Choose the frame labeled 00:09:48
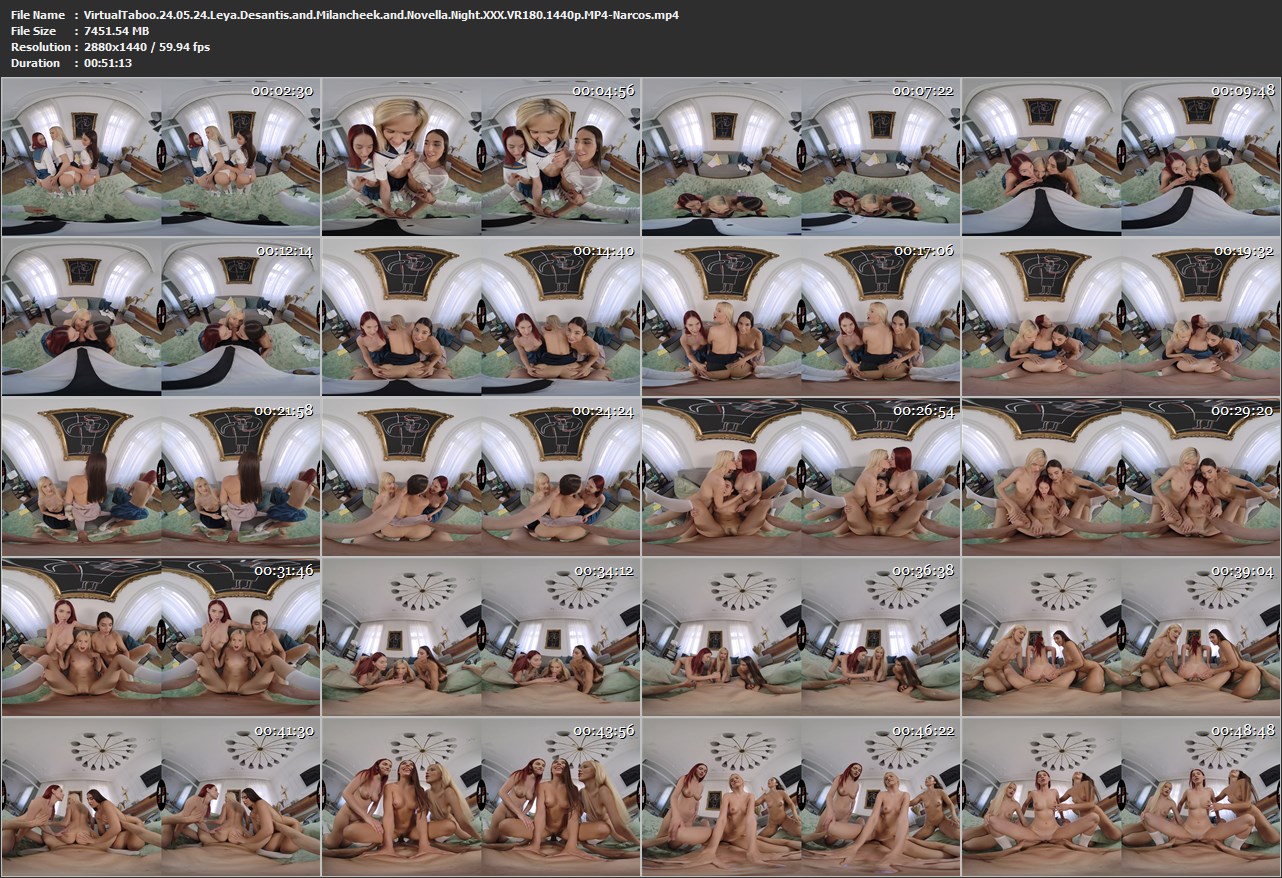 point(1121,156)
